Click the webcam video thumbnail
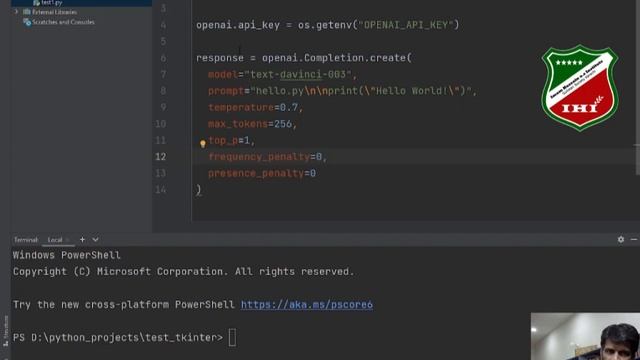Screen dimensions: 640x360 (585, 336)
